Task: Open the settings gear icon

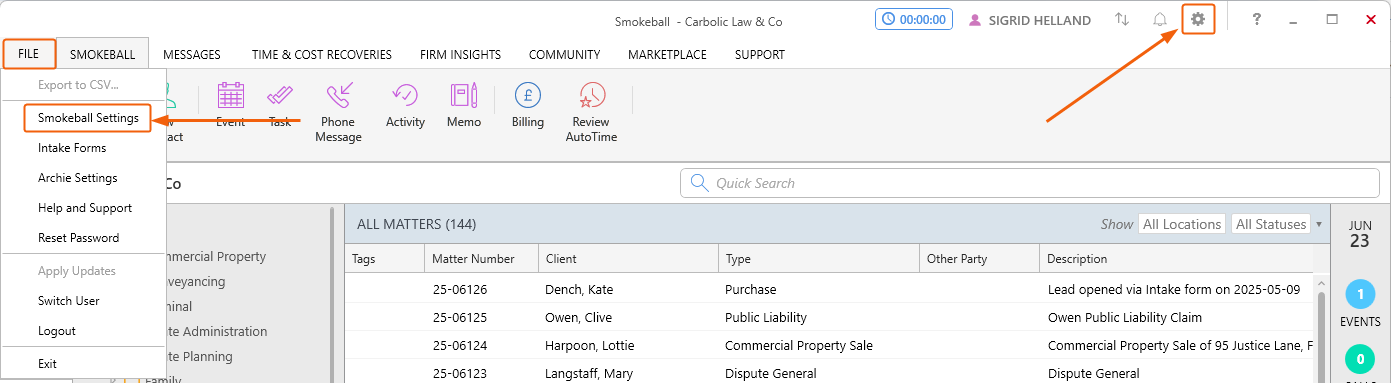Action: pos(1198,20)
